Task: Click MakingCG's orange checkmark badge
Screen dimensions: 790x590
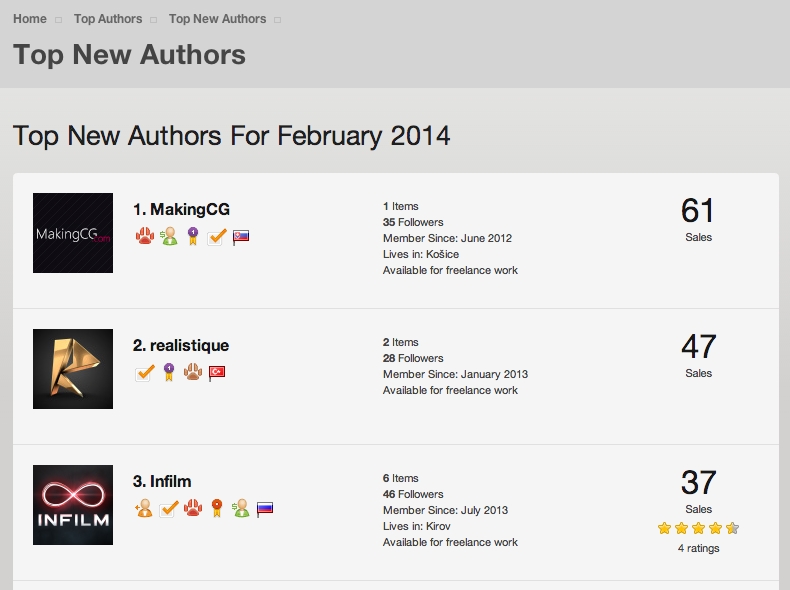Action: pyautogui.click(x=217, y=237)
